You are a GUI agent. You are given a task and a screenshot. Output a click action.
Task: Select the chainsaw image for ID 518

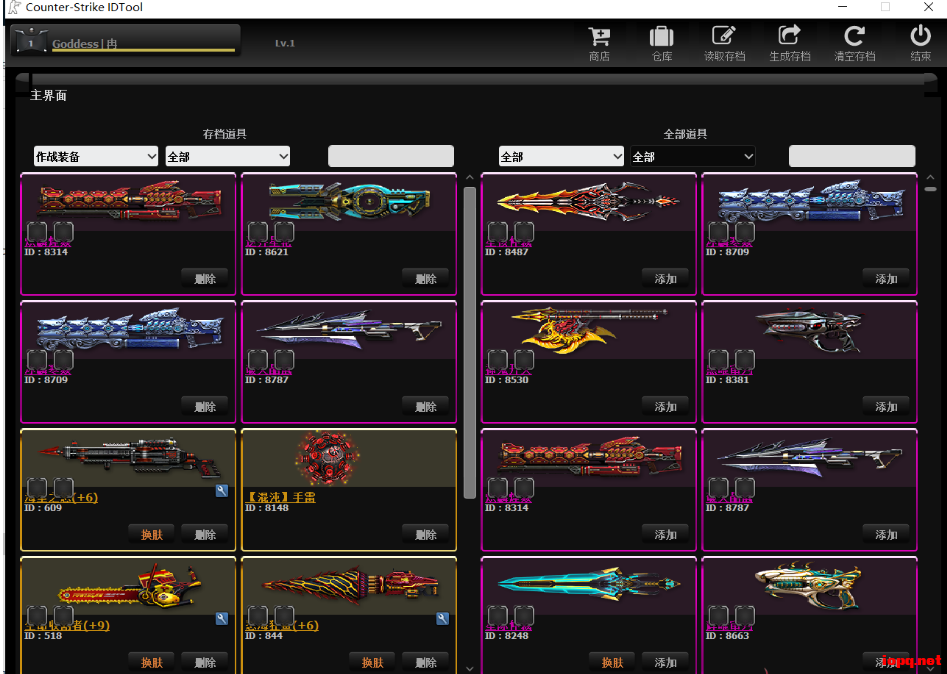click(x=129, y=586)
